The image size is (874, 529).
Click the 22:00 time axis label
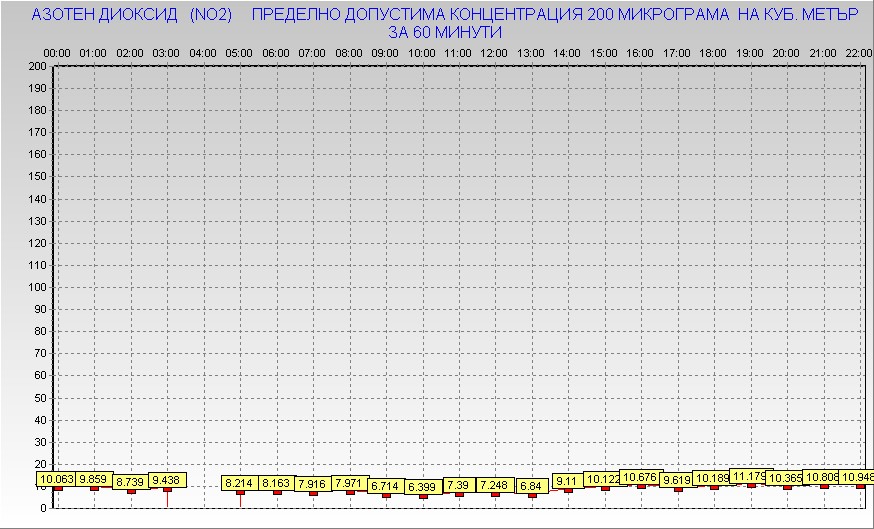[858, 52]
